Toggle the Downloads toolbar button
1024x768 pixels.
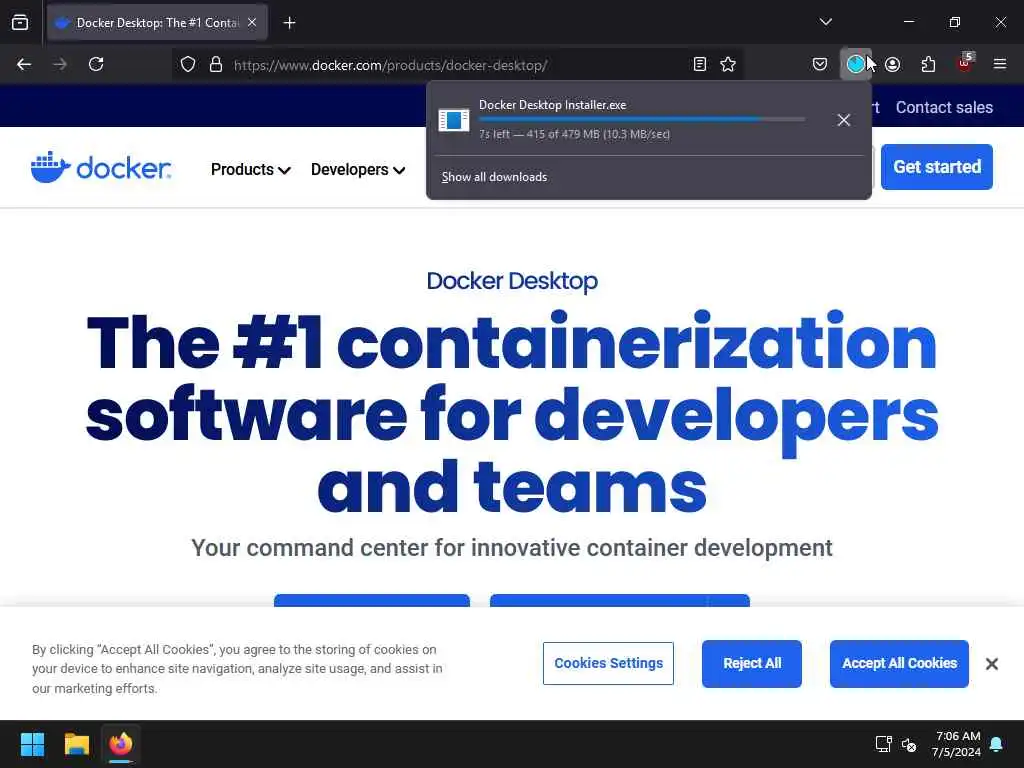[x=856, y=64]
